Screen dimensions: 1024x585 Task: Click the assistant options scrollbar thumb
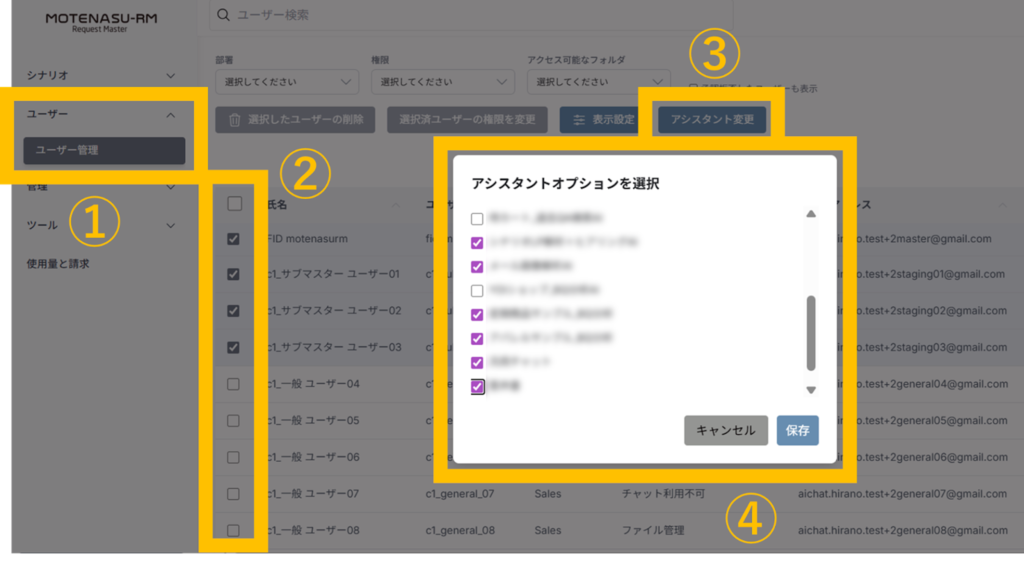pyautogui.click(x=810, y=332)
